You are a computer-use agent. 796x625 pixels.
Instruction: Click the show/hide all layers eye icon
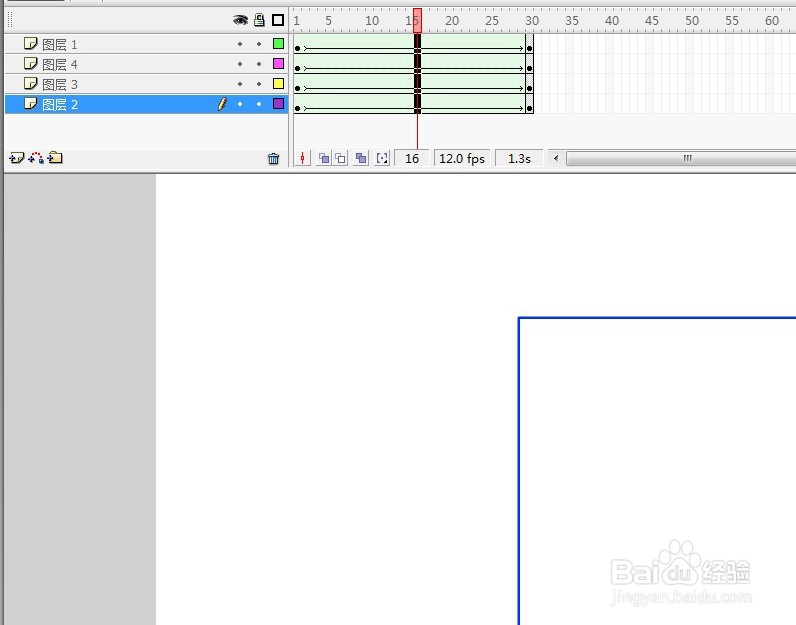[x=240, y=20]
